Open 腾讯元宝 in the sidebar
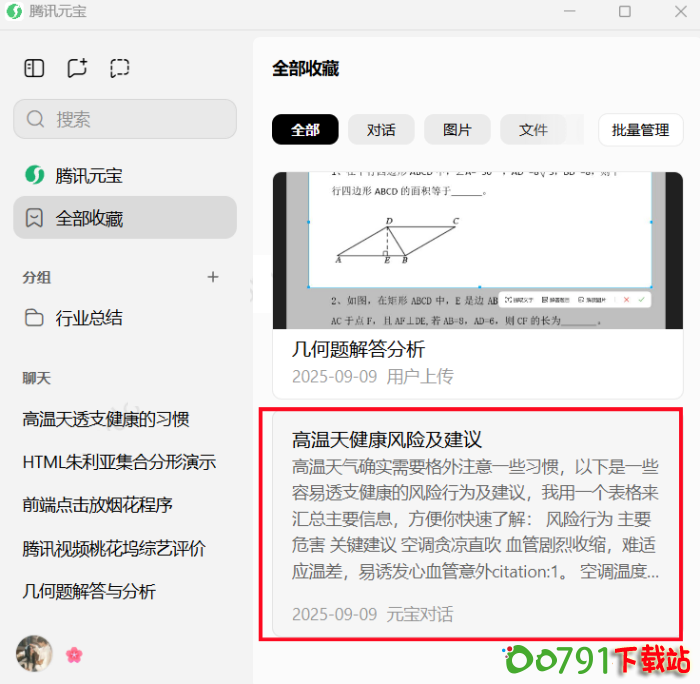700x684 pixels. tap(125, 175)
